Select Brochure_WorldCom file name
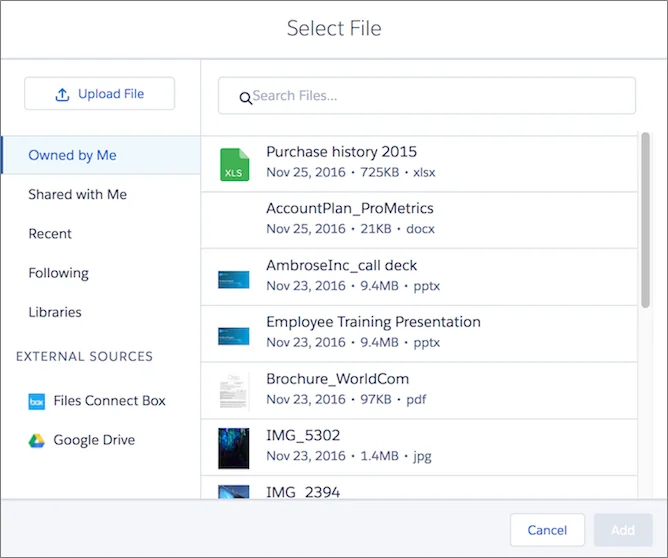This screenshot has width=668, height=558. 337,379
